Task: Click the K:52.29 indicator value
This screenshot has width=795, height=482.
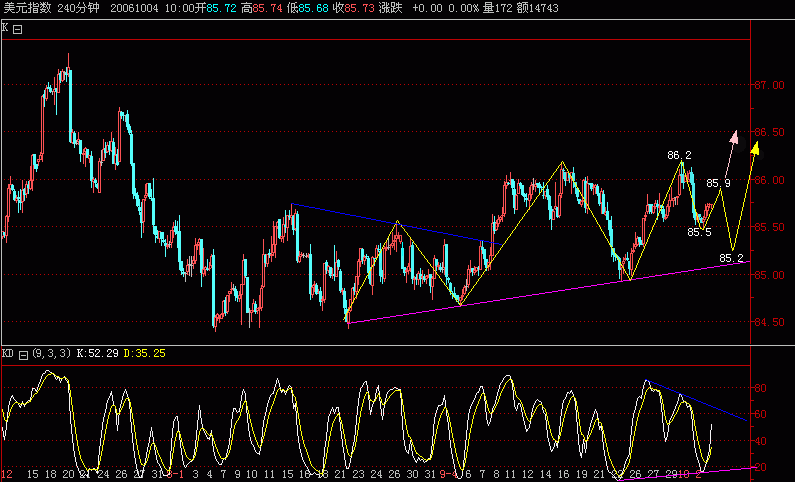Action: point(97,353)
